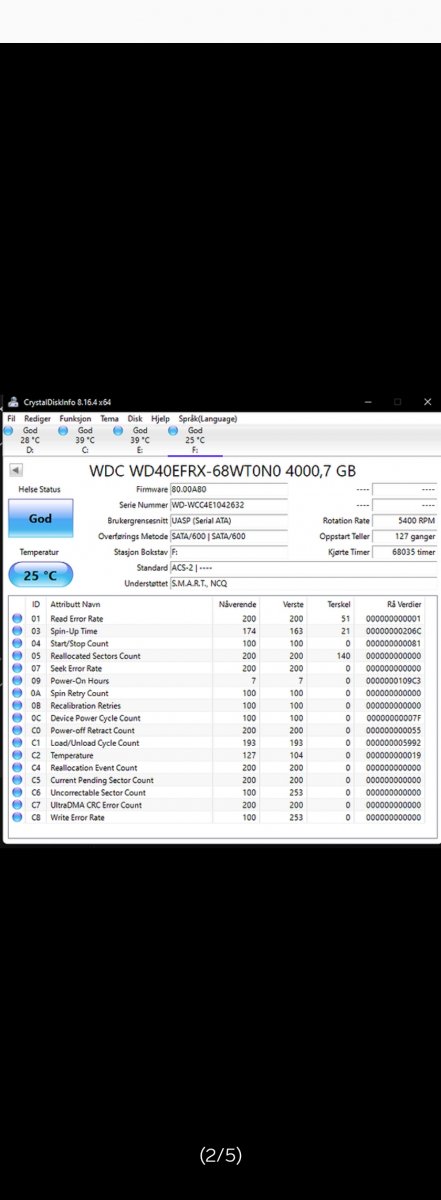Click the ACS-2 standard field
The image size is (441, 1200).
(x=303, y=568)
